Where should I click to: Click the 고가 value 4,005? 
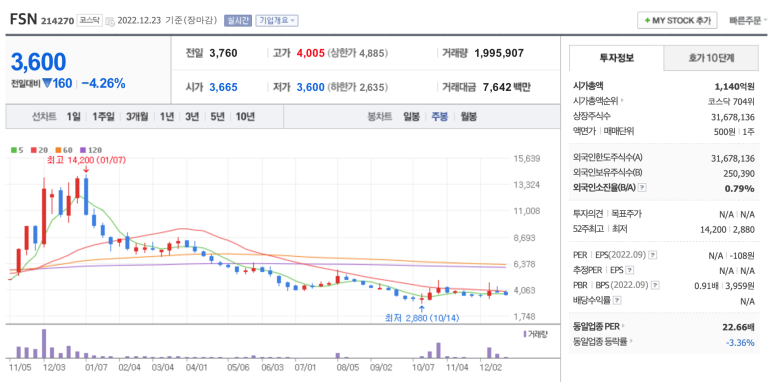pyautogui.click(x=311, y=53)
